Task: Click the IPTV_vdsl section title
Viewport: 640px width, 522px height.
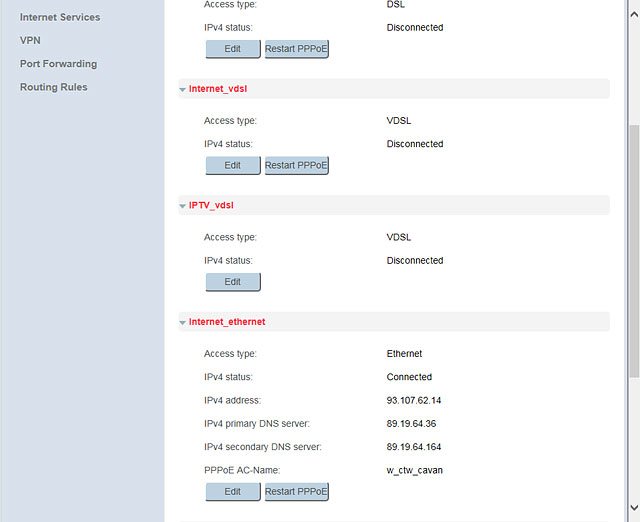Action: pyautogui.click(x=211, y=205)
